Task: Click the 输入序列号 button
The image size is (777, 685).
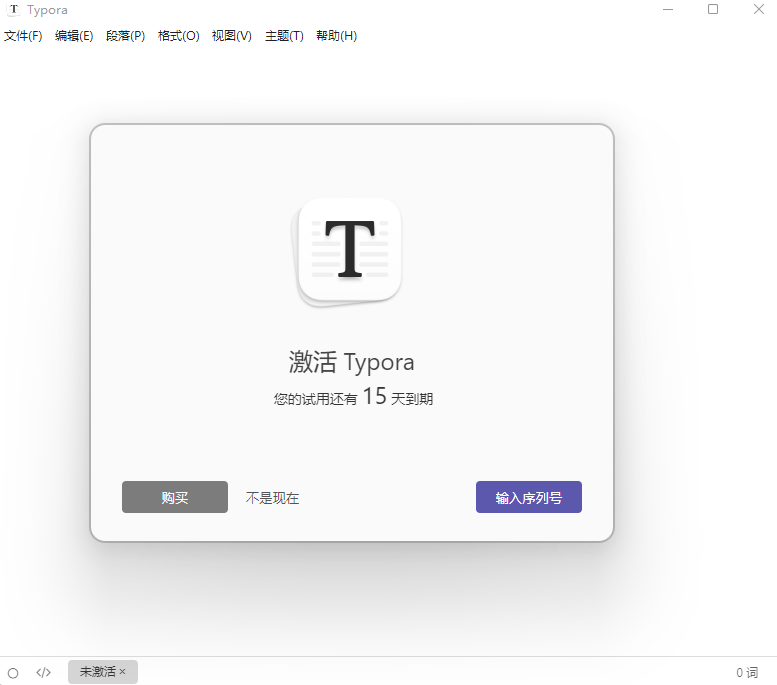Action: click(529, 497)
